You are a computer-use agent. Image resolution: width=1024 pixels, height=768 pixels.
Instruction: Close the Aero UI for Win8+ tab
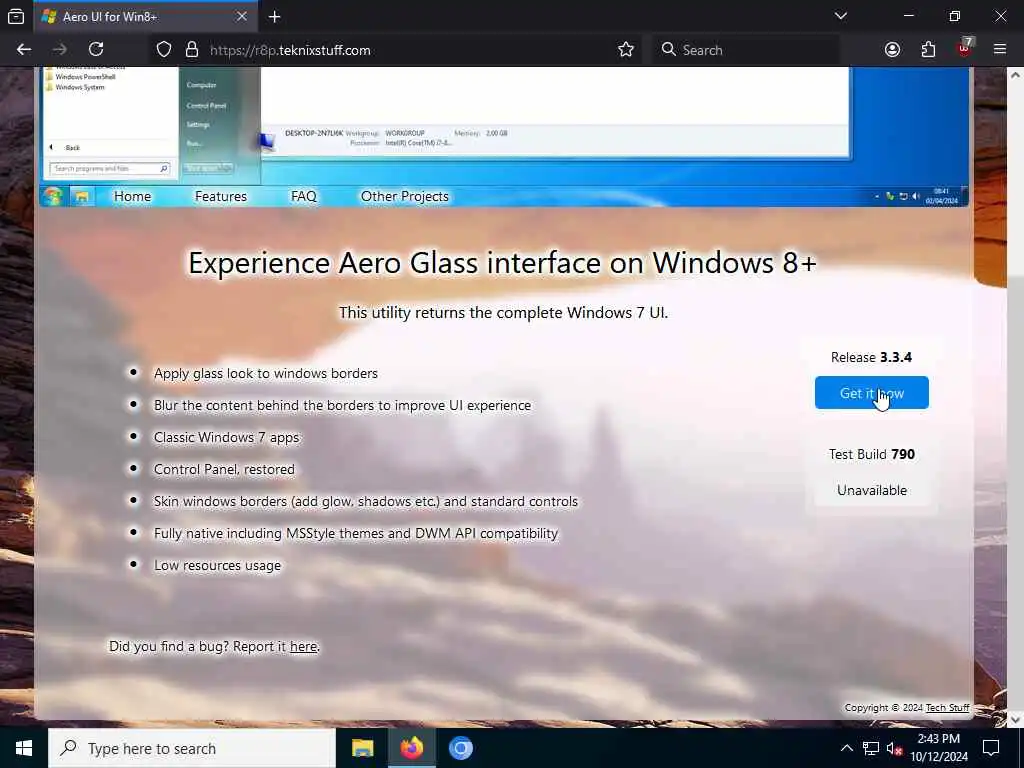(242, 16)
